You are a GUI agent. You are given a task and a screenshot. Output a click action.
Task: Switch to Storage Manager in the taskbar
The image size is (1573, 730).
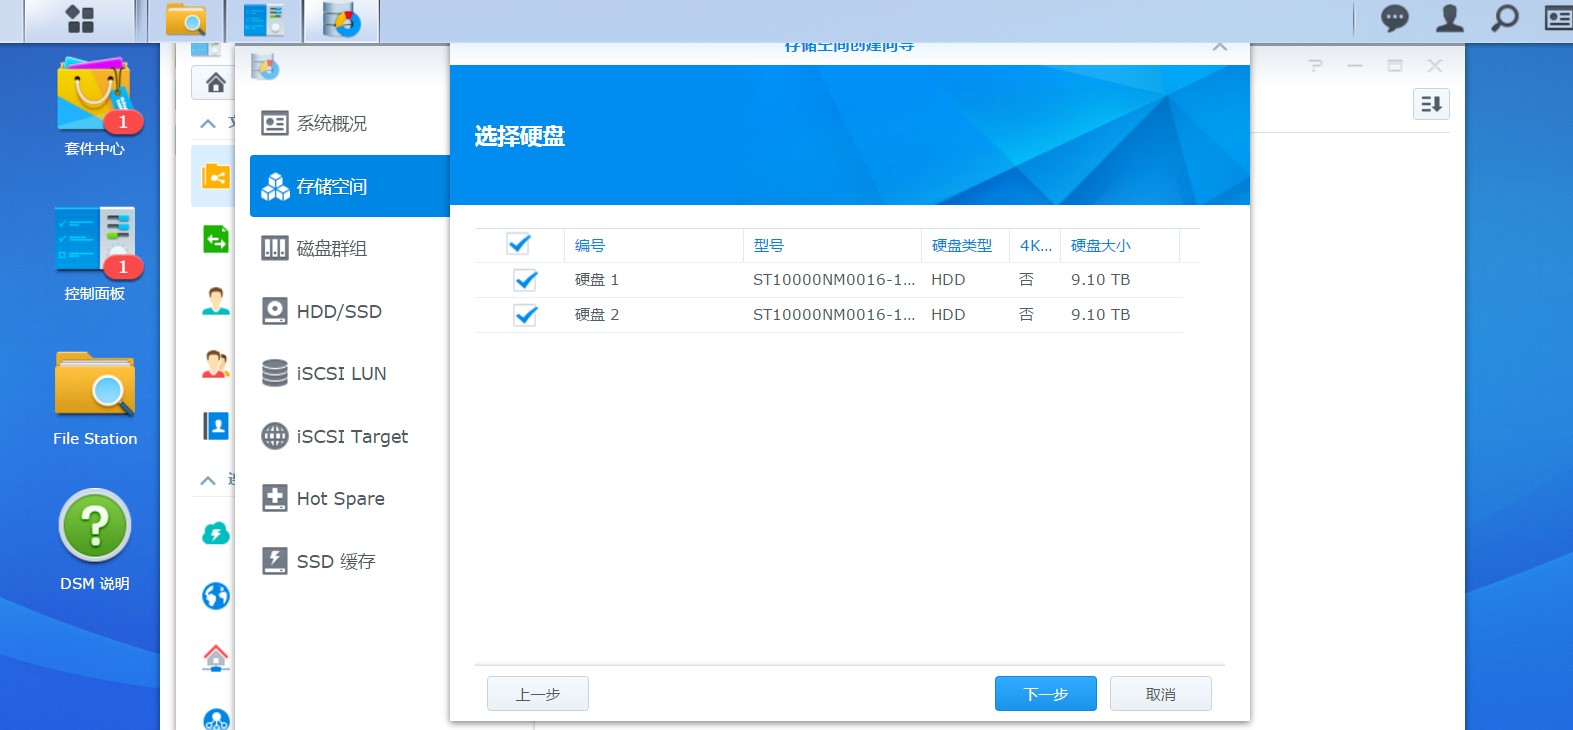[x=342, y=20]
